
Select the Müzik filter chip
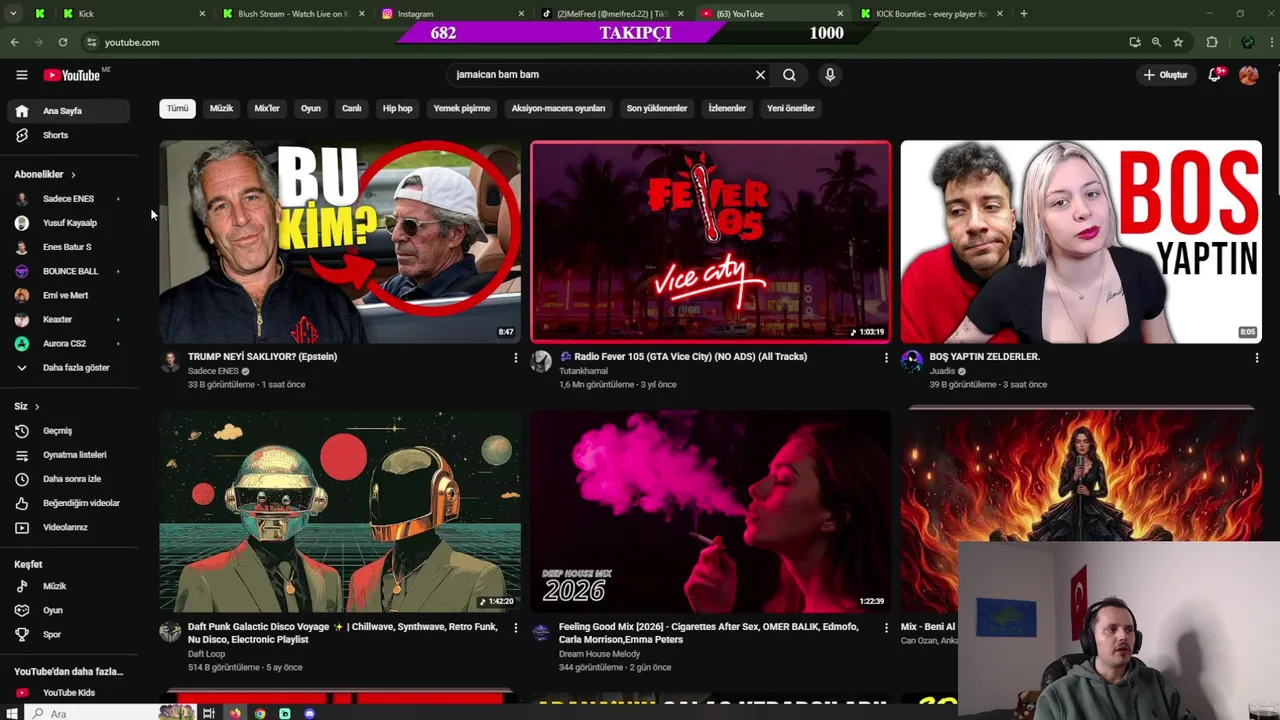pos(221,108)
